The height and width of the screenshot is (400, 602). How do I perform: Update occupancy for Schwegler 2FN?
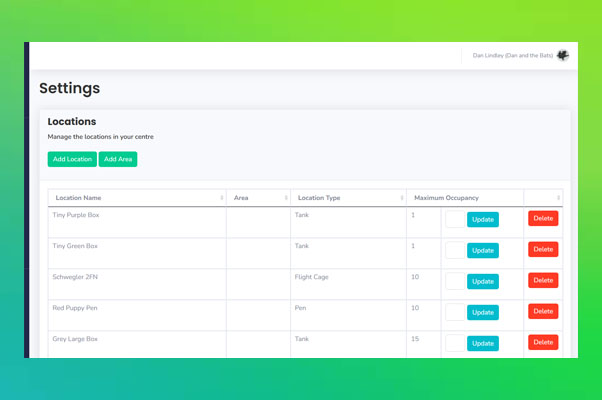tap(483, 281)
